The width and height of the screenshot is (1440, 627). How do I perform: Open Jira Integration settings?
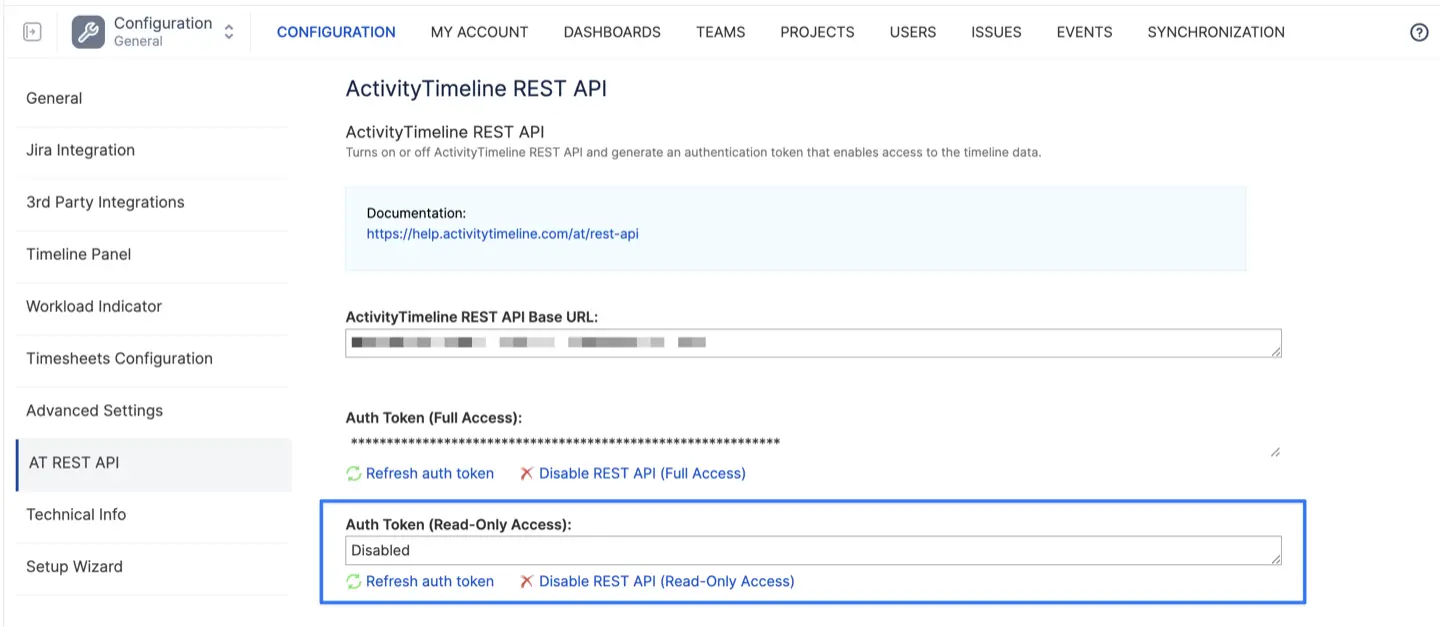pyautogui.click(x=80, y=150)
